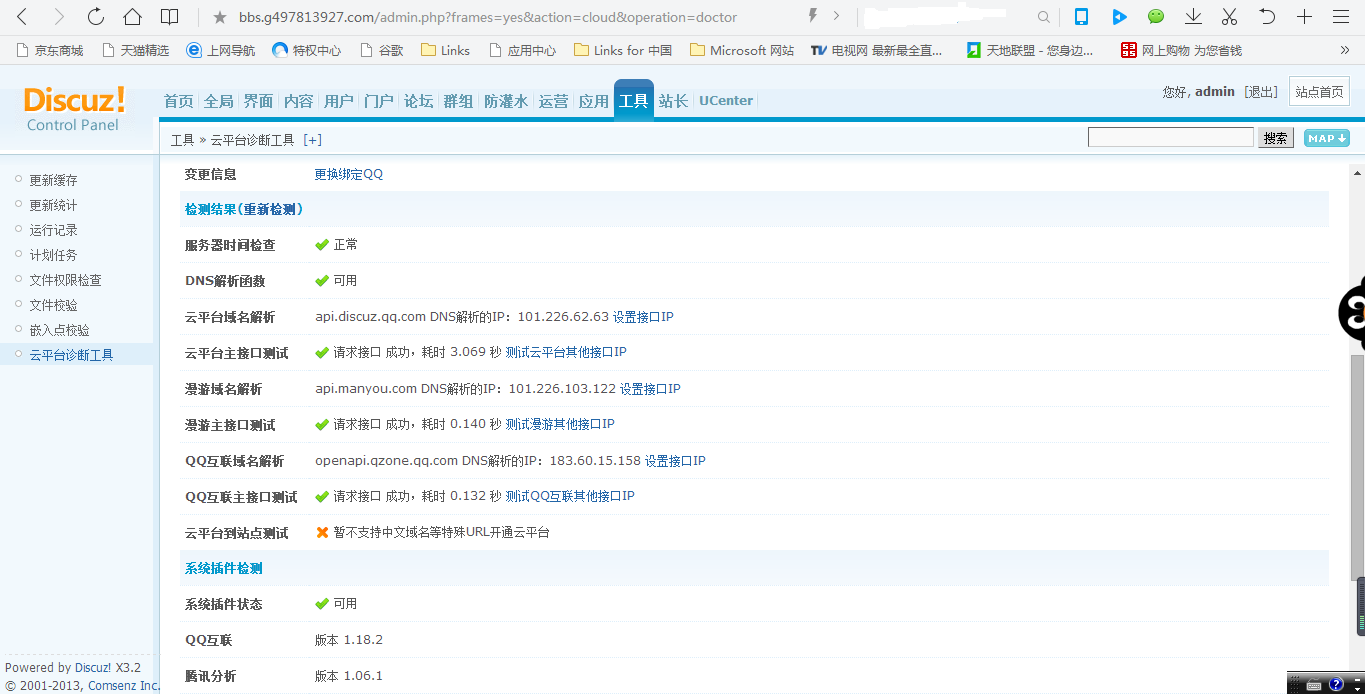Click the [+] add shortcut link
Image resolution: width=1365 pixels, height=694 pixels.
pos(312,140)
